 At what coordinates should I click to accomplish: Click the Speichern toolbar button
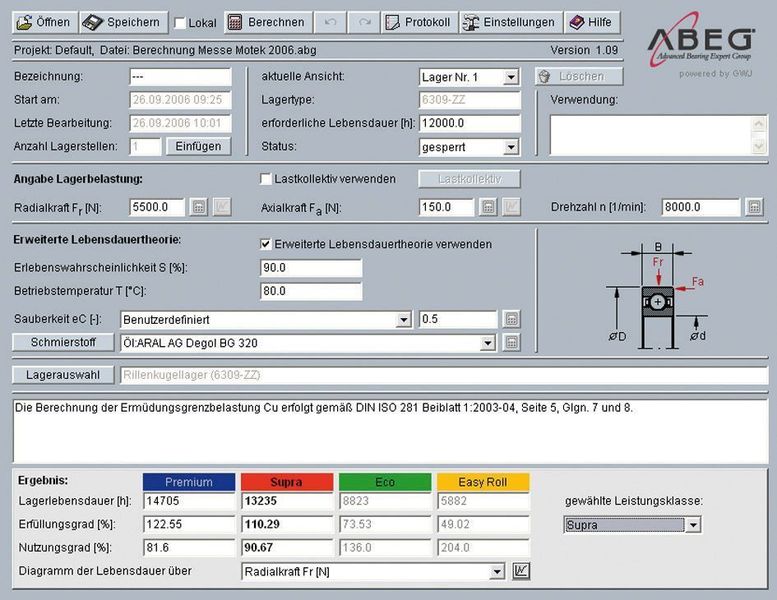point(123,22)
